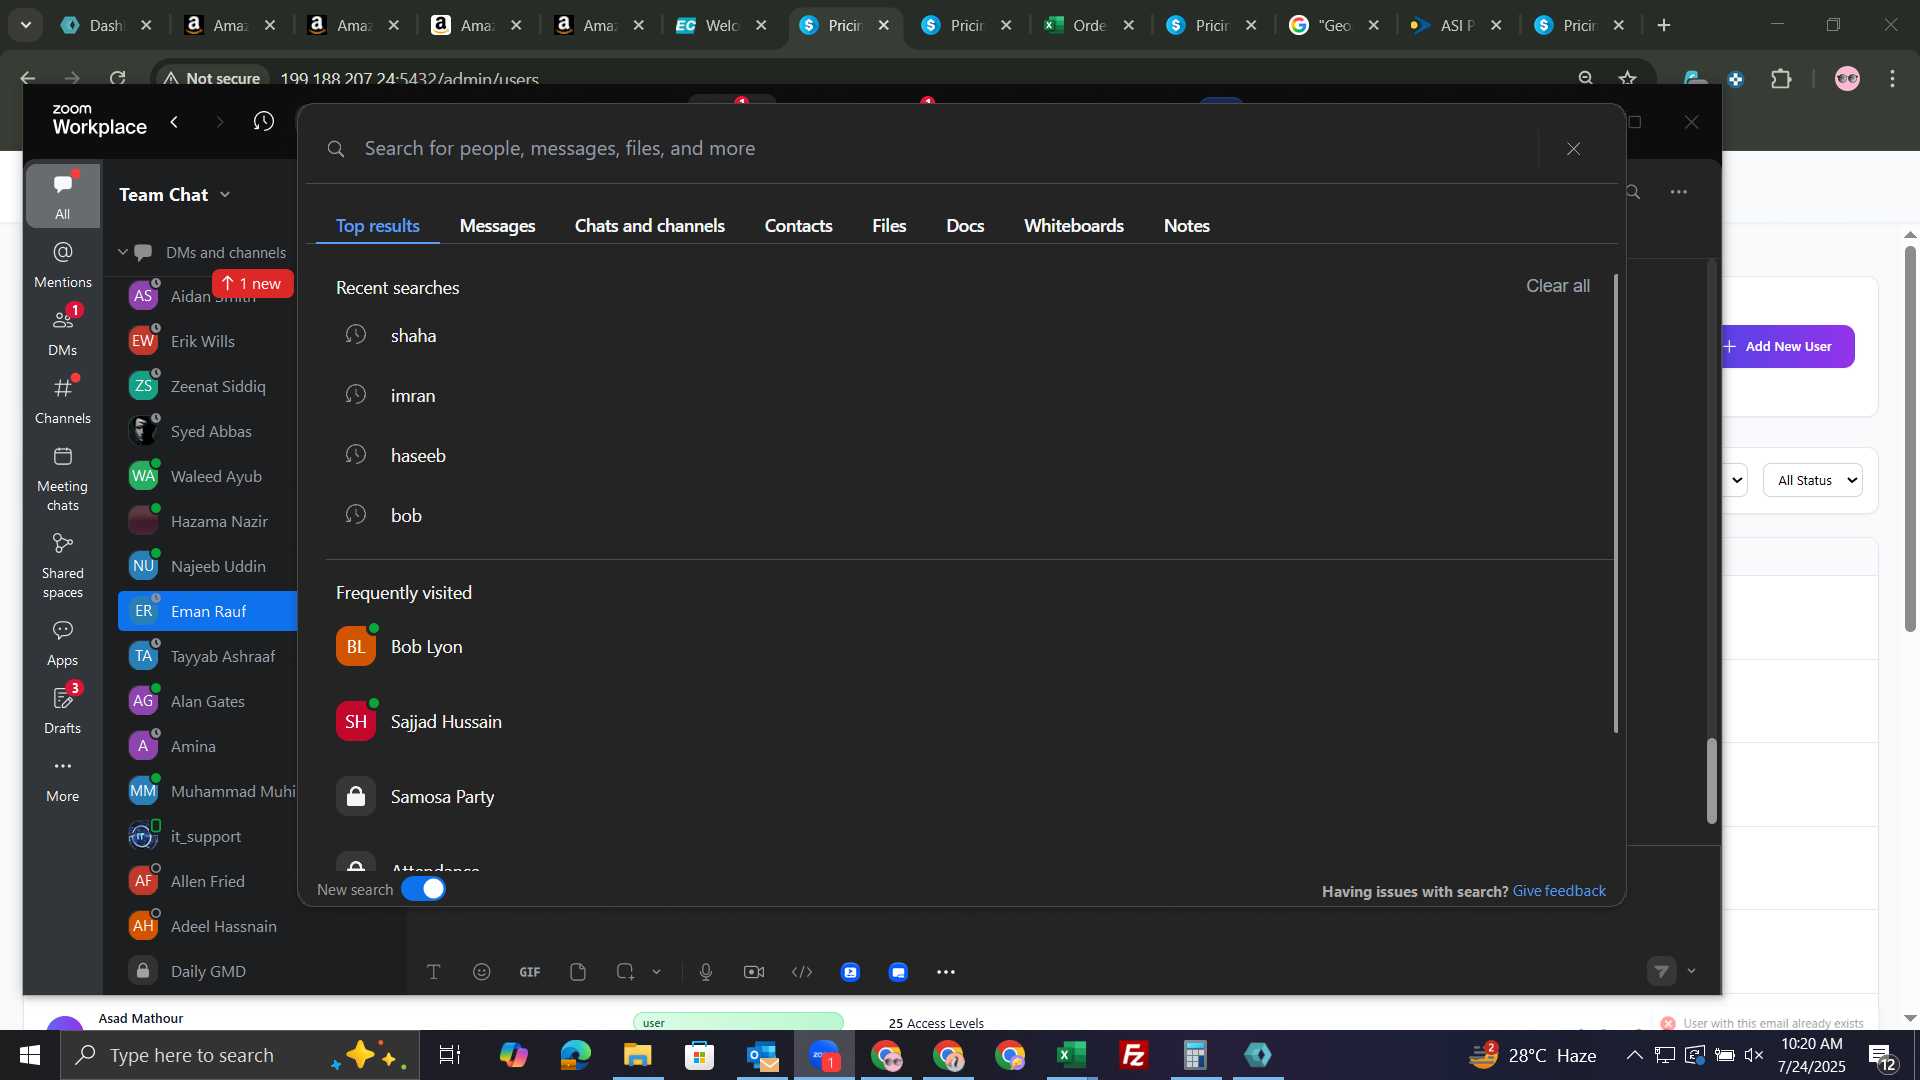Open More options in Zoom sidebar
The height and width of the screenshot is (1080, 1920).
(62, 779)
